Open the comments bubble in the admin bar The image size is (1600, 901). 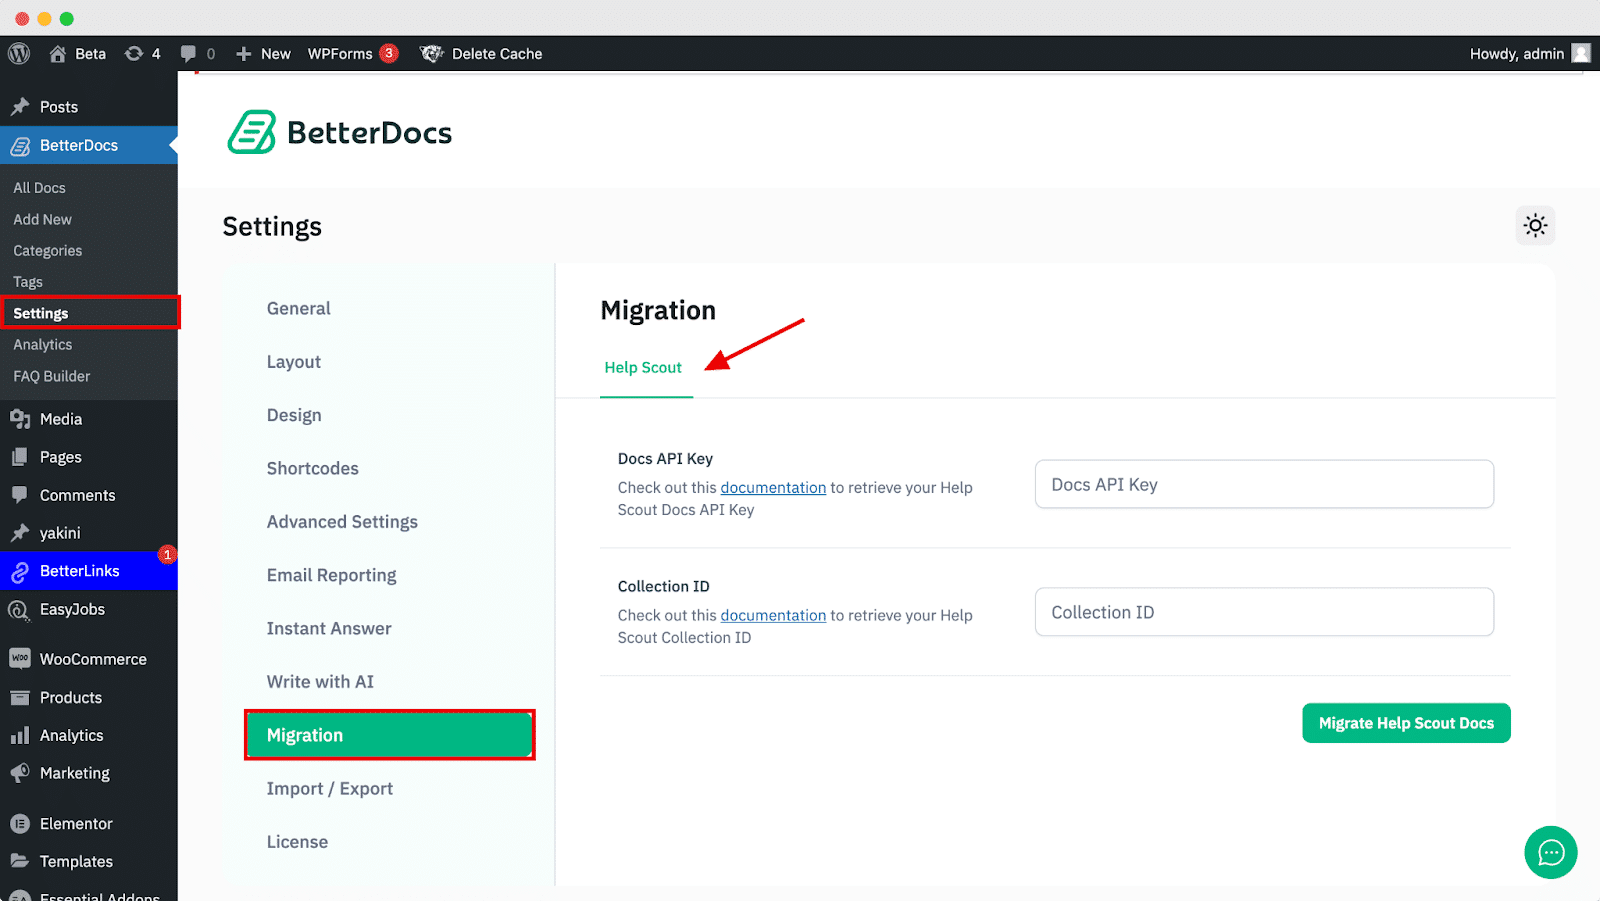pyautogui.click(x=189, y=53)
